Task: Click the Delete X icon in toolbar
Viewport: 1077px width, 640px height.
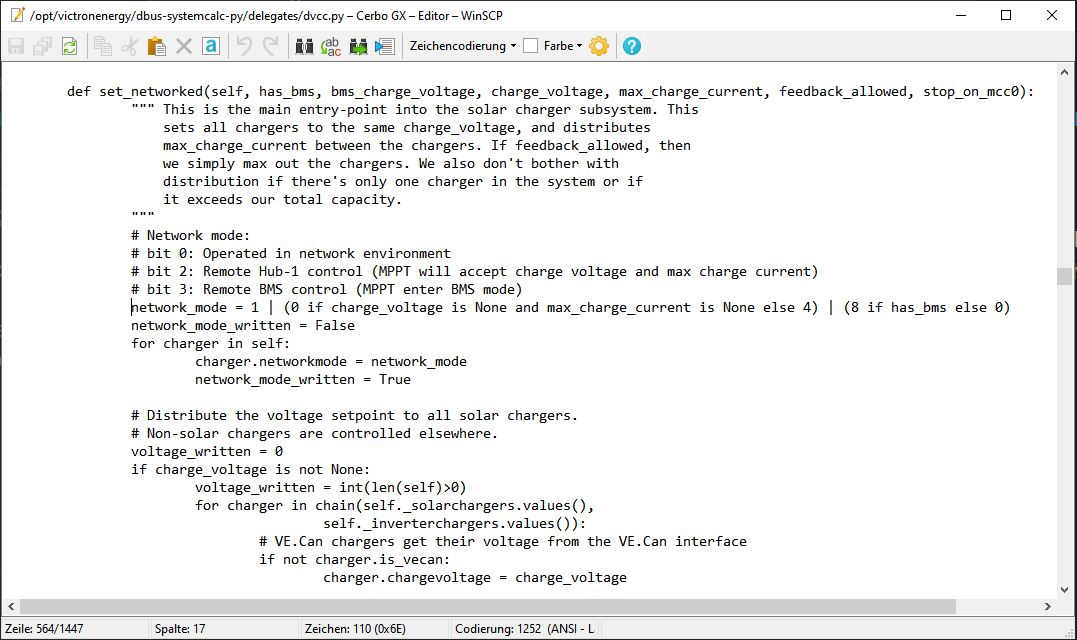Action: 183,46
